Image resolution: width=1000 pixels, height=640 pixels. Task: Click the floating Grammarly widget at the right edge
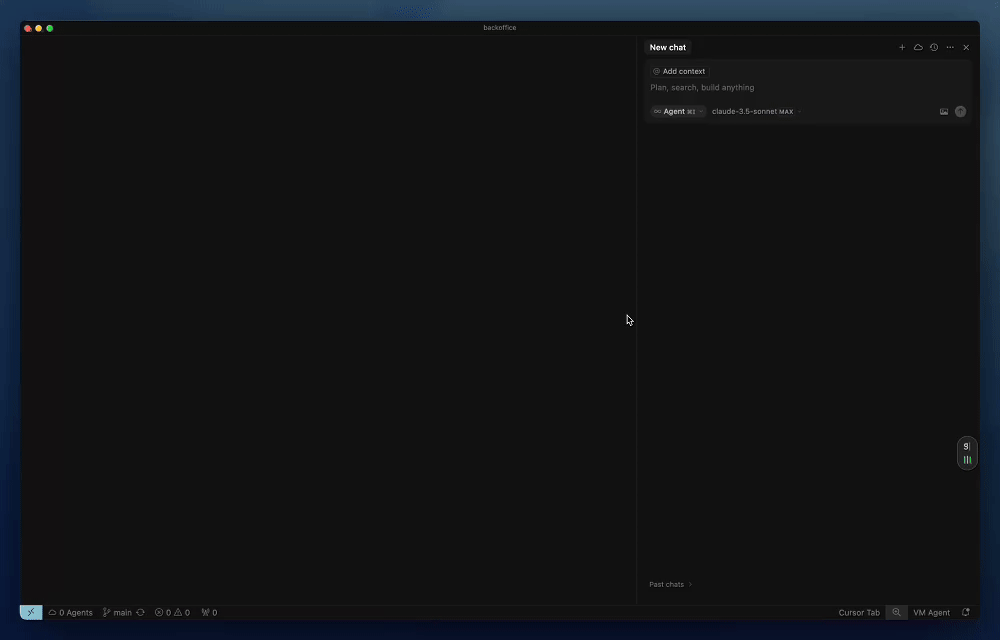[x=967, y=453]
